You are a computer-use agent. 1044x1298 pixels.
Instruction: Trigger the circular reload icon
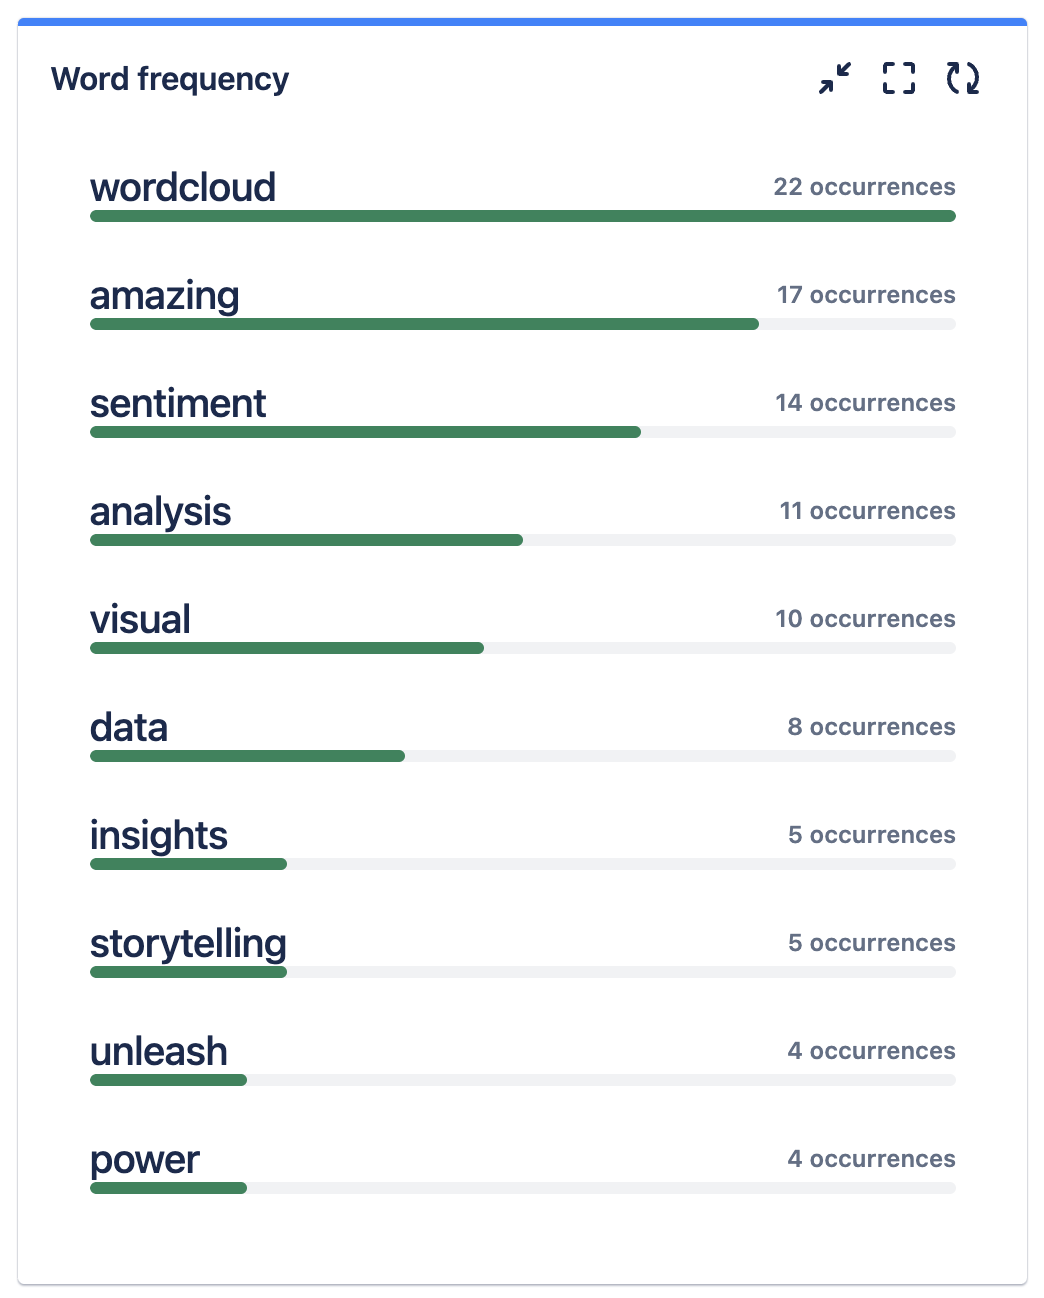962,80
